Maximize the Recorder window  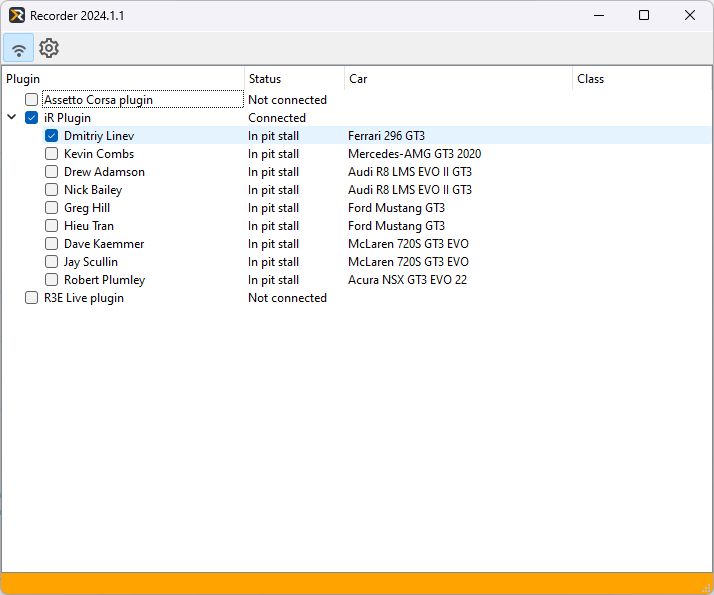[643, 15]
